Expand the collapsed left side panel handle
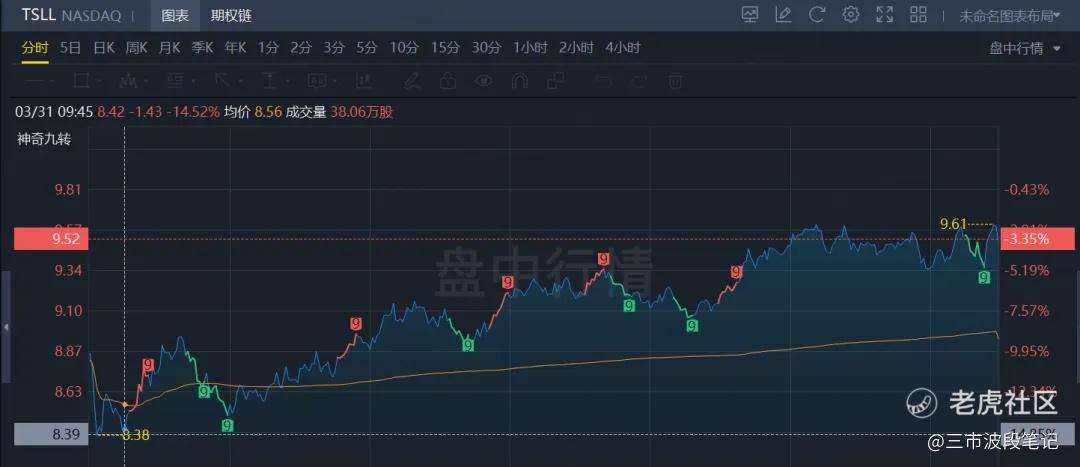Screen dimensions: 1080x467 (6, 327)
